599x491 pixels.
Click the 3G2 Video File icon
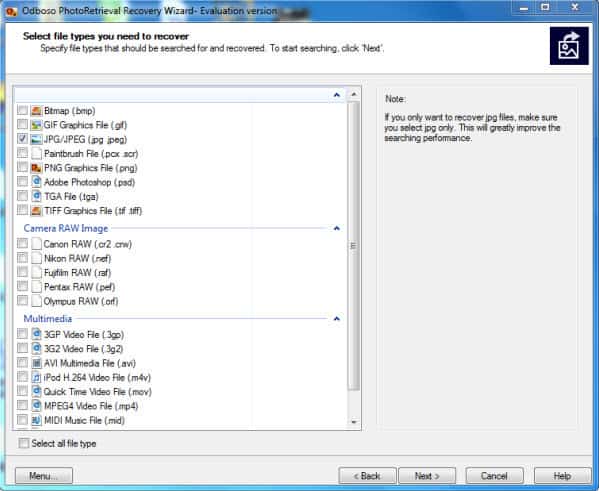coord(36,348)
